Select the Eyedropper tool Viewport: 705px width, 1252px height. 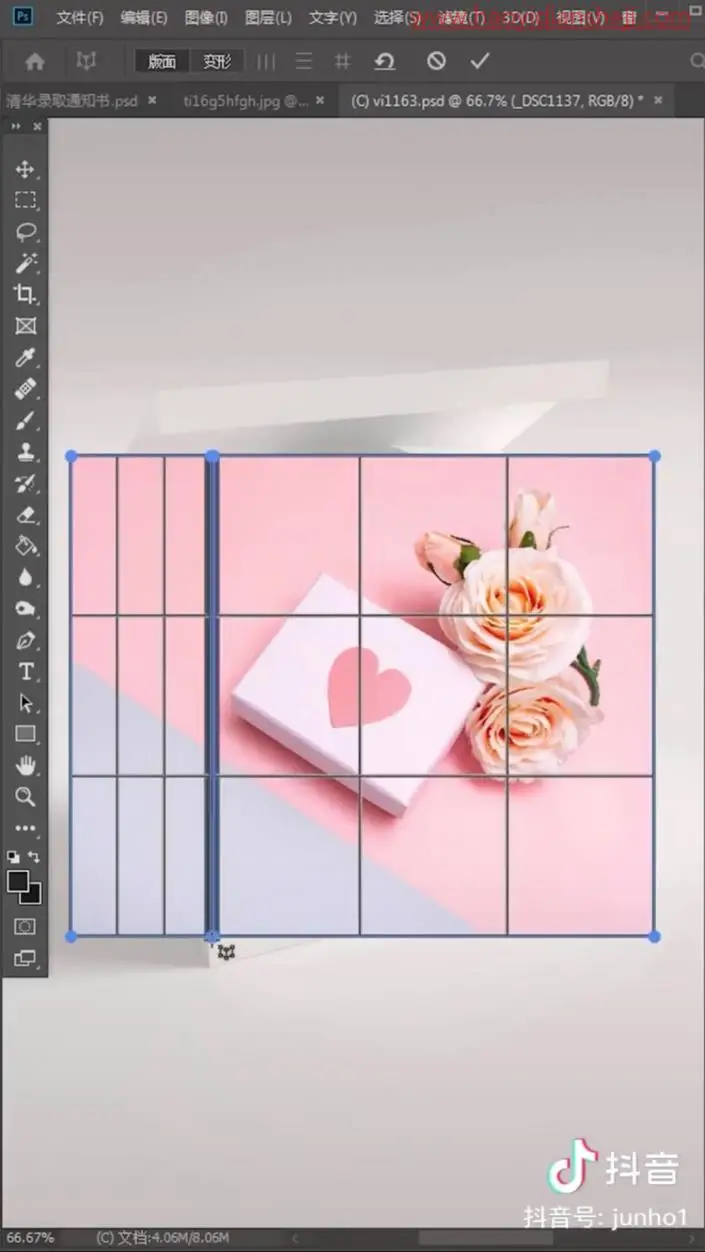25,357
